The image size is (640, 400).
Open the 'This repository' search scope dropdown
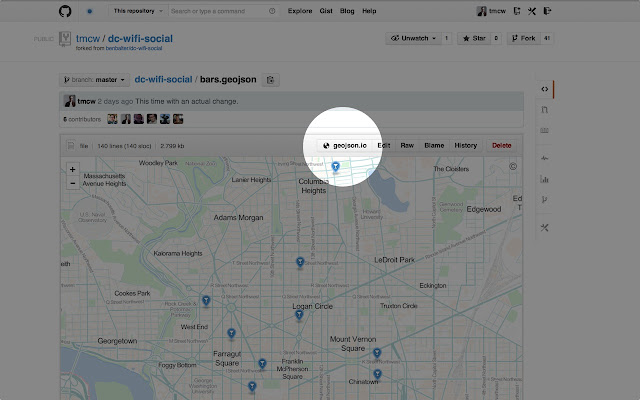tap(138, 11)
